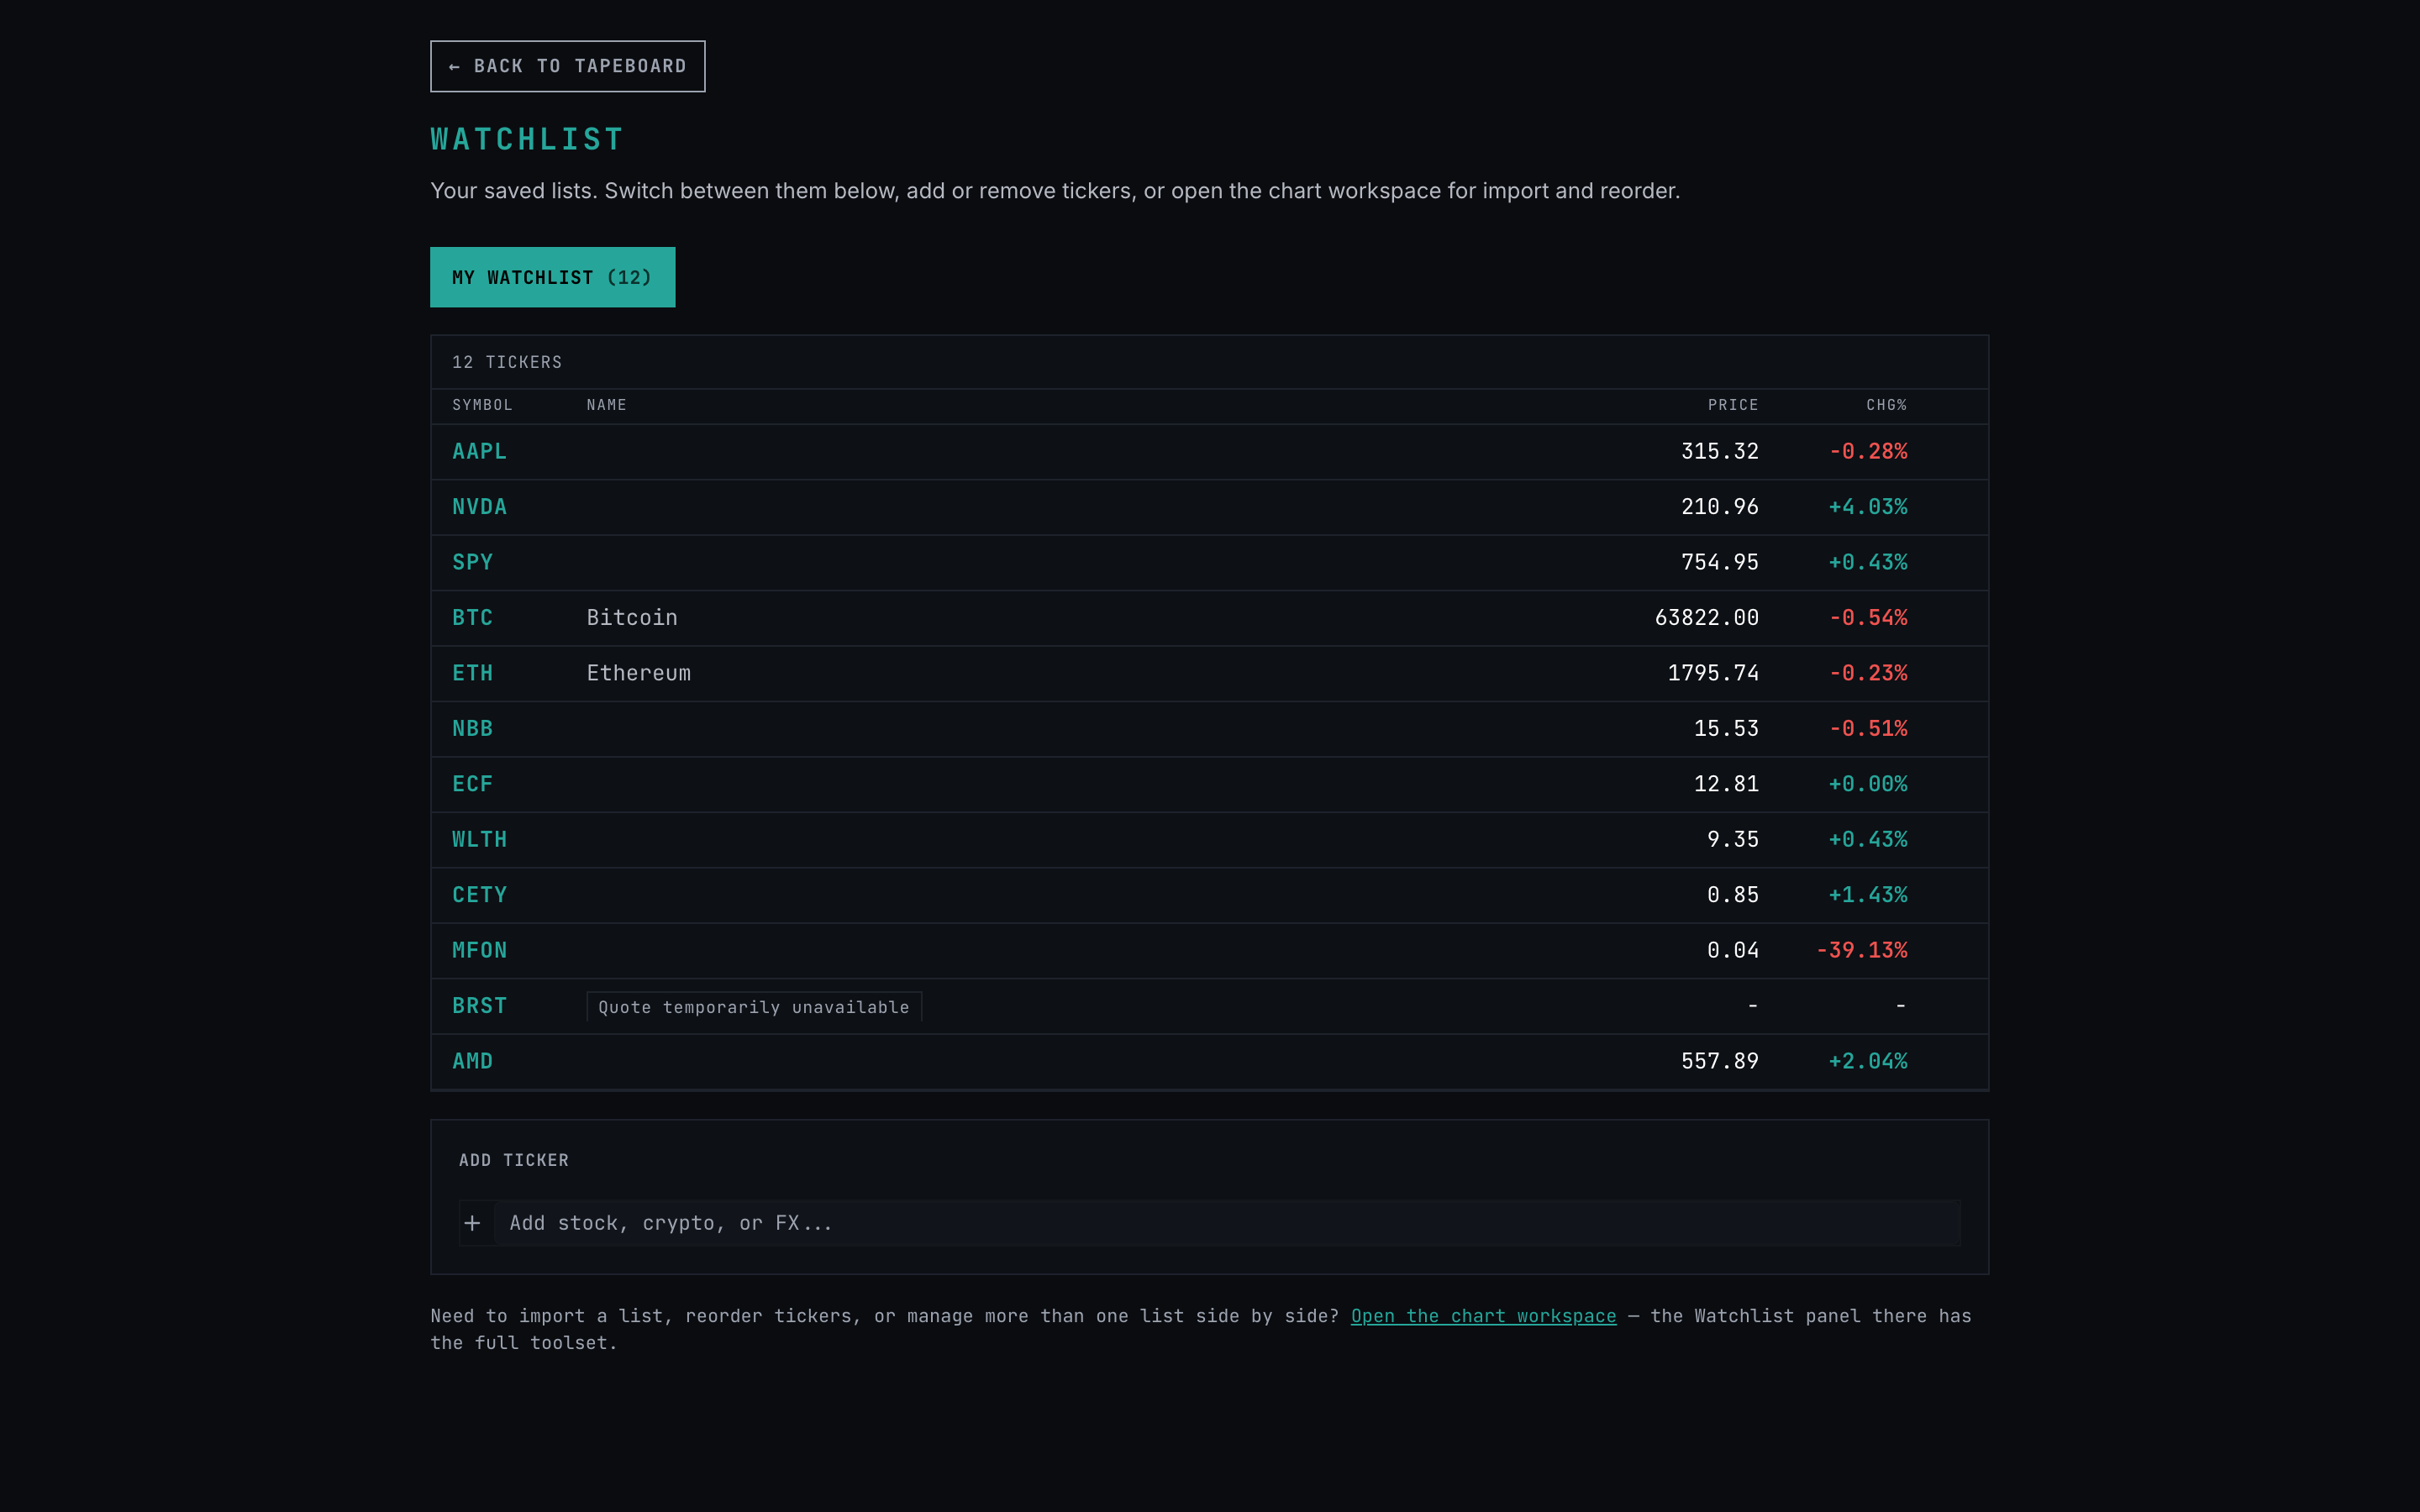Click the WATCHLIST page heading
The width and height of the screenshot is (2420, 1512).
tap(527, 139)
